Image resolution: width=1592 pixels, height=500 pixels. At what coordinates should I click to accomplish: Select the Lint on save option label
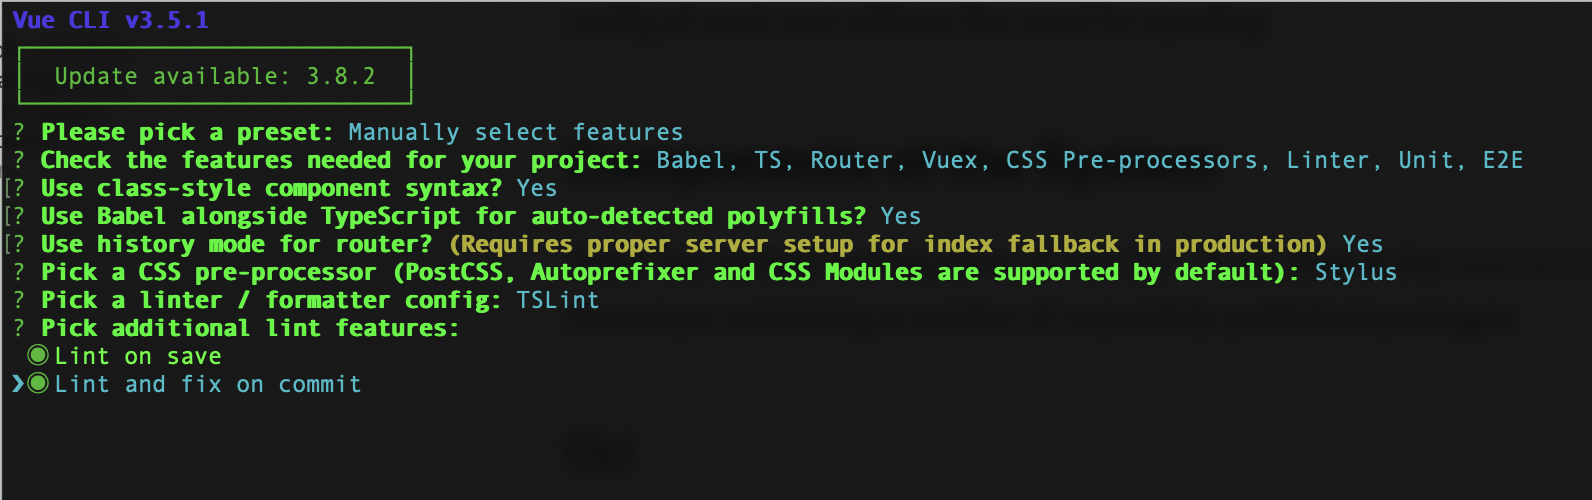click(x=138, y=356)
